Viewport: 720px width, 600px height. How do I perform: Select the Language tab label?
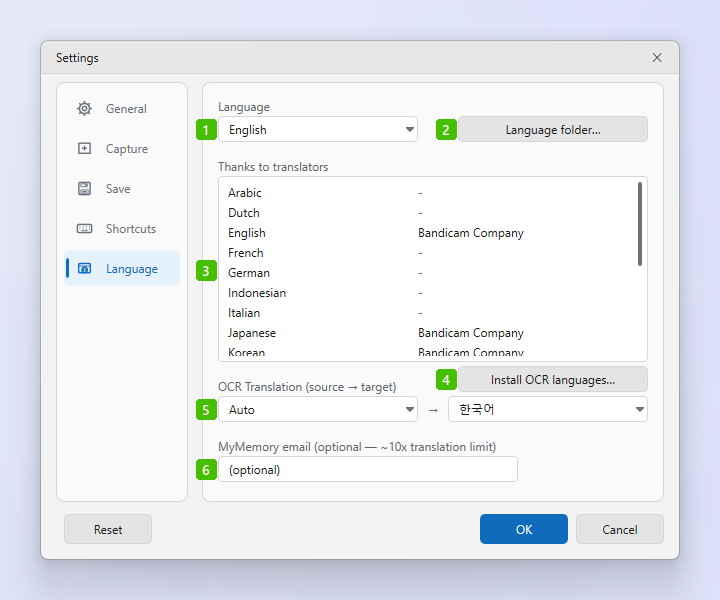pos(132,269)
